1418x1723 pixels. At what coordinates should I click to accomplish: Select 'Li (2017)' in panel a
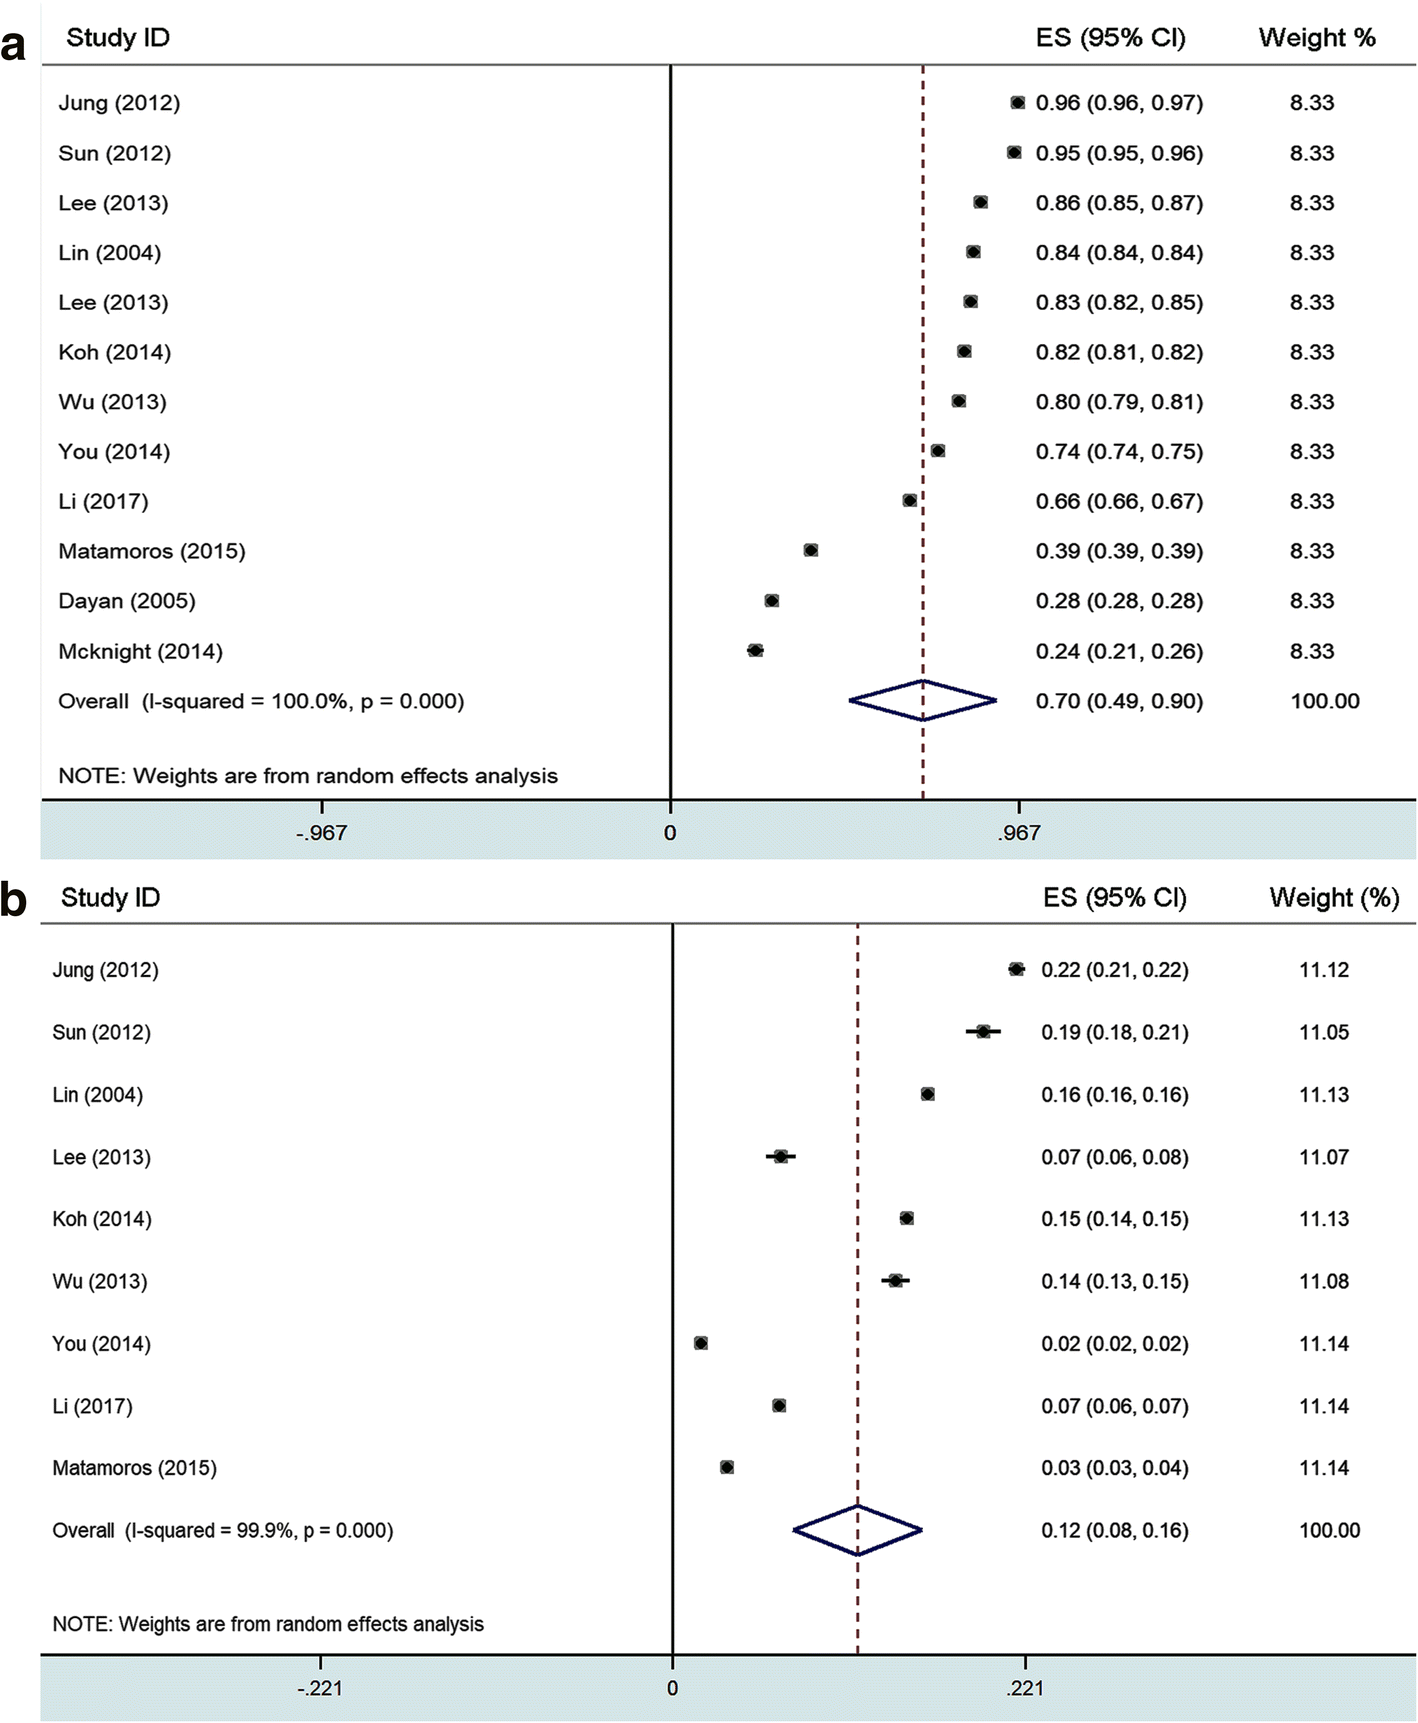(103, 501)
